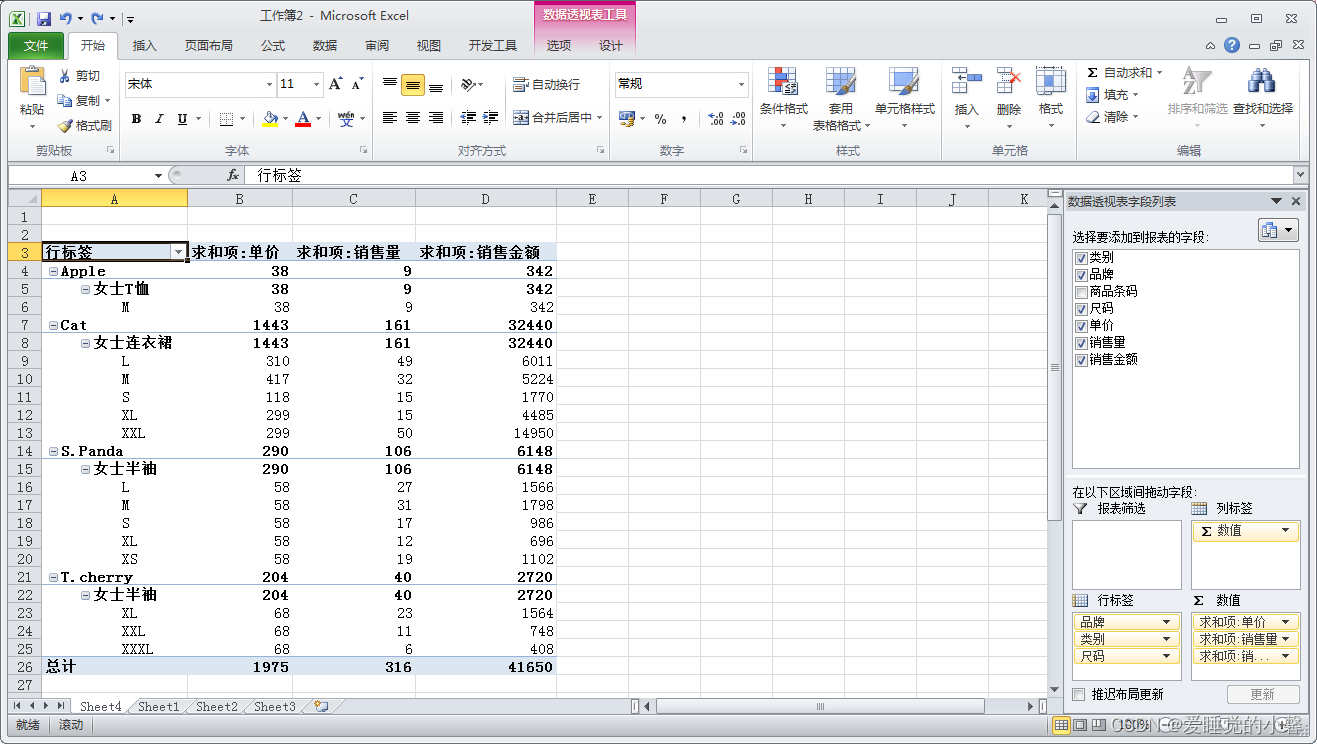Collapse the Cat row group
This screenshot has width=1317, height=744.
(x=53, y=325)
